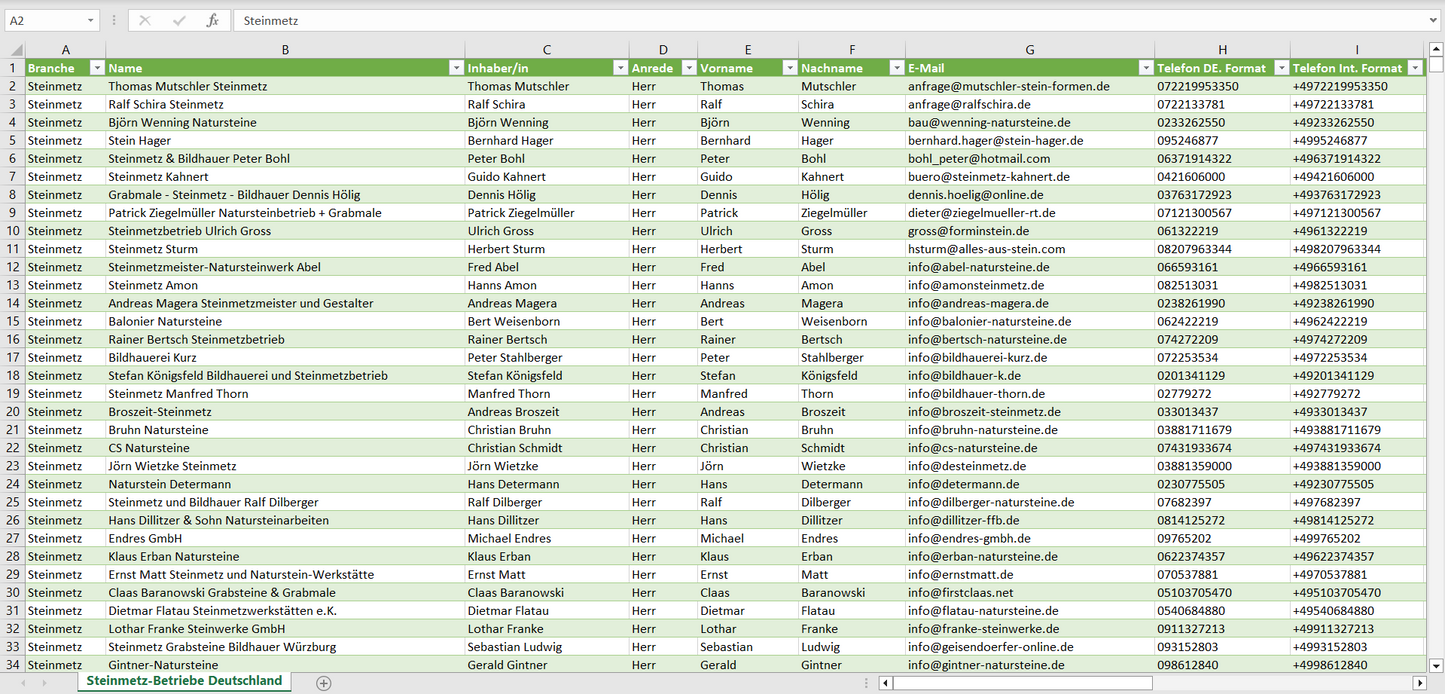Open the Name Box dropdown arrow

pyautogui.click(x=90, y=20)
